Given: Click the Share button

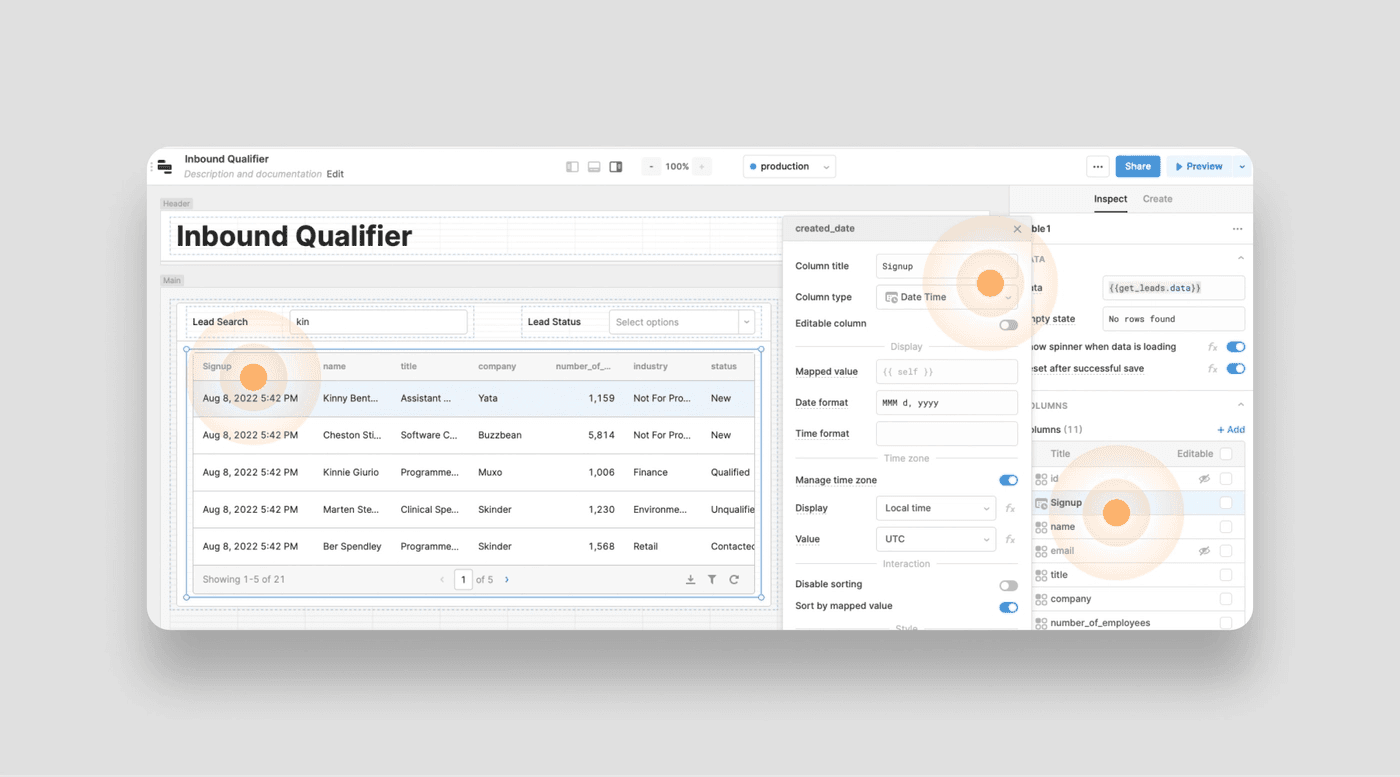Looking at the screenshot, I should [x=1138, y=167].
